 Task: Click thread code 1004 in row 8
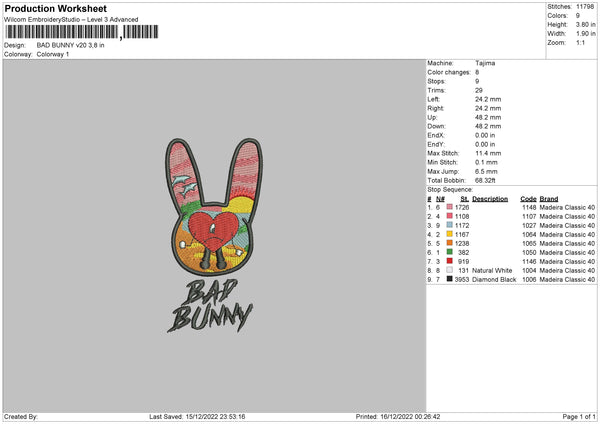coord(529,271)
